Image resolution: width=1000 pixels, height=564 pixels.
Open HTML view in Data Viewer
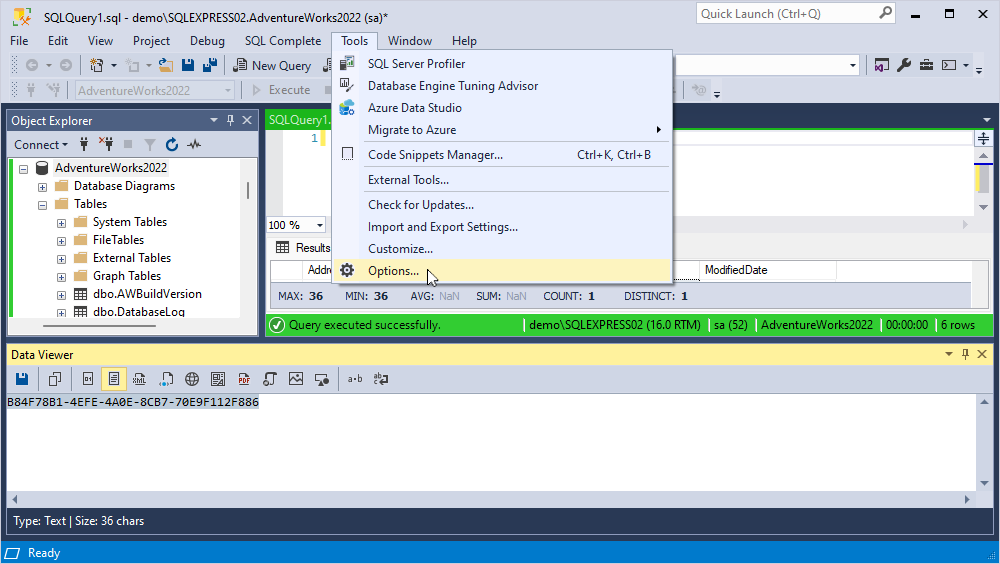(x=166, y=379)
